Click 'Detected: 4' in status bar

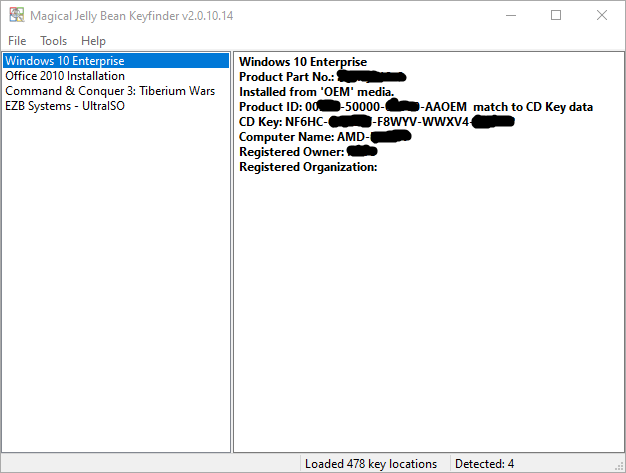click(484, 464)
